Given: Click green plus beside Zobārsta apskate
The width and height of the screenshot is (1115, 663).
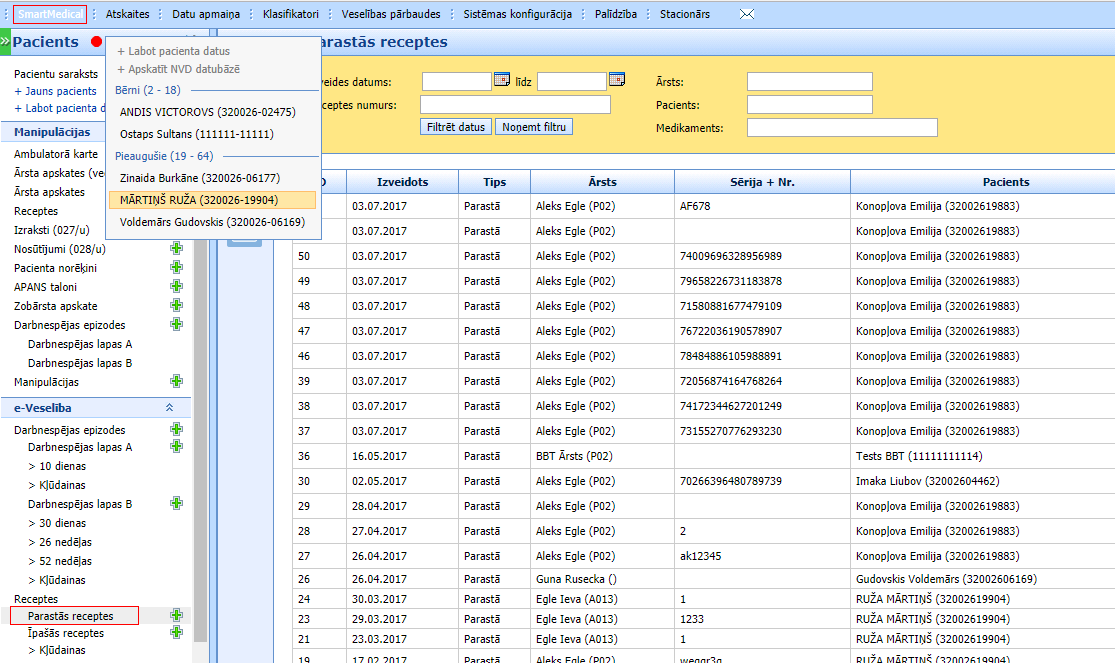Looking at the screenshot, I should tap(177, 305).
